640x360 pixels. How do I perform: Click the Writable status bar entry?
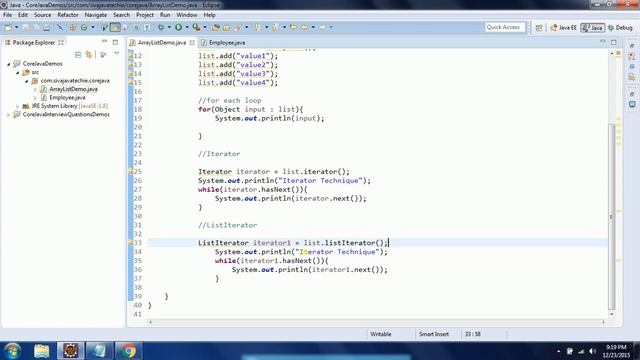click(x=381, y=334)
